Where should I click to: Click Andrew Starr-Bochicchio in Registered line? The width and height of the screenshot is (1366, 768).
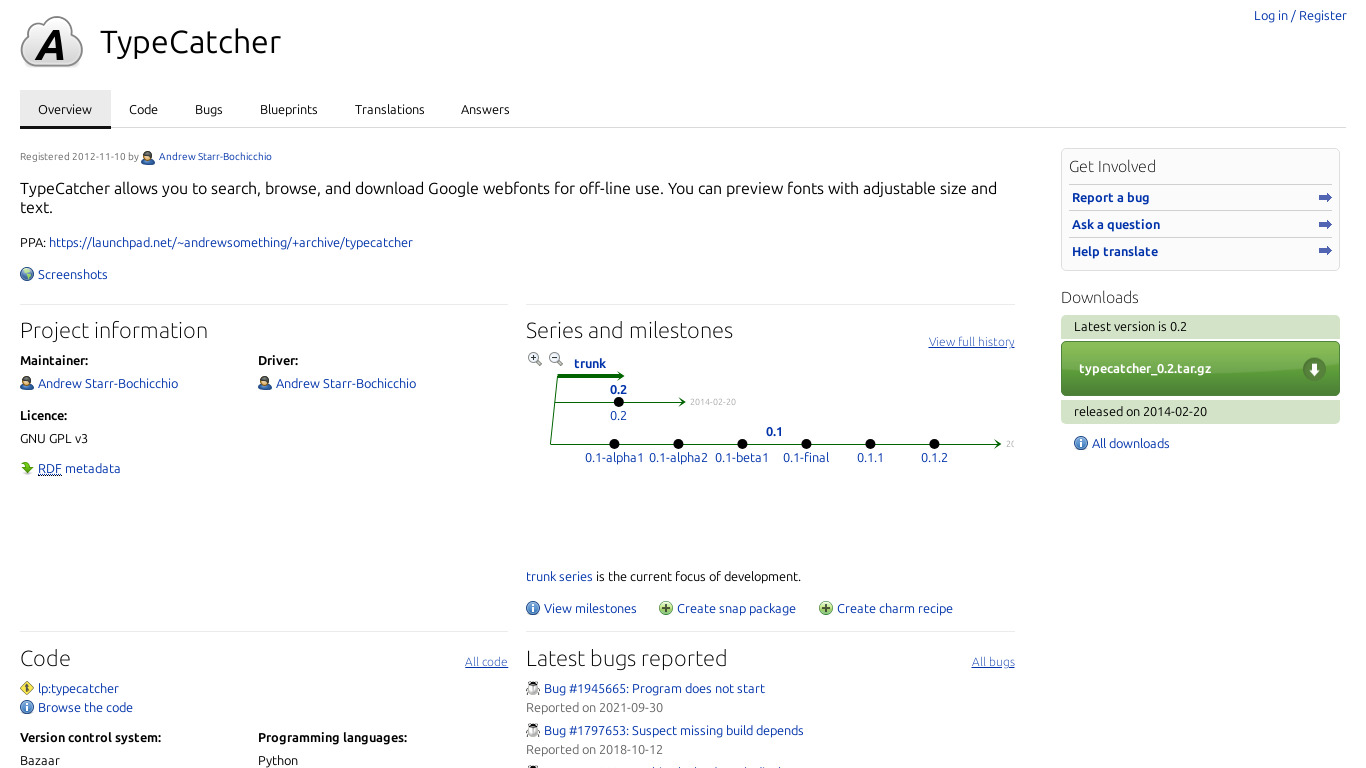tap(215, 157)
